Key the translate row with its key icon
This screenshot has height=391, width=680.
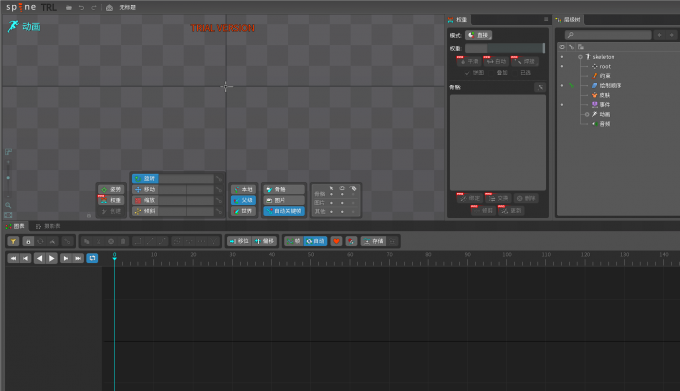219,189
